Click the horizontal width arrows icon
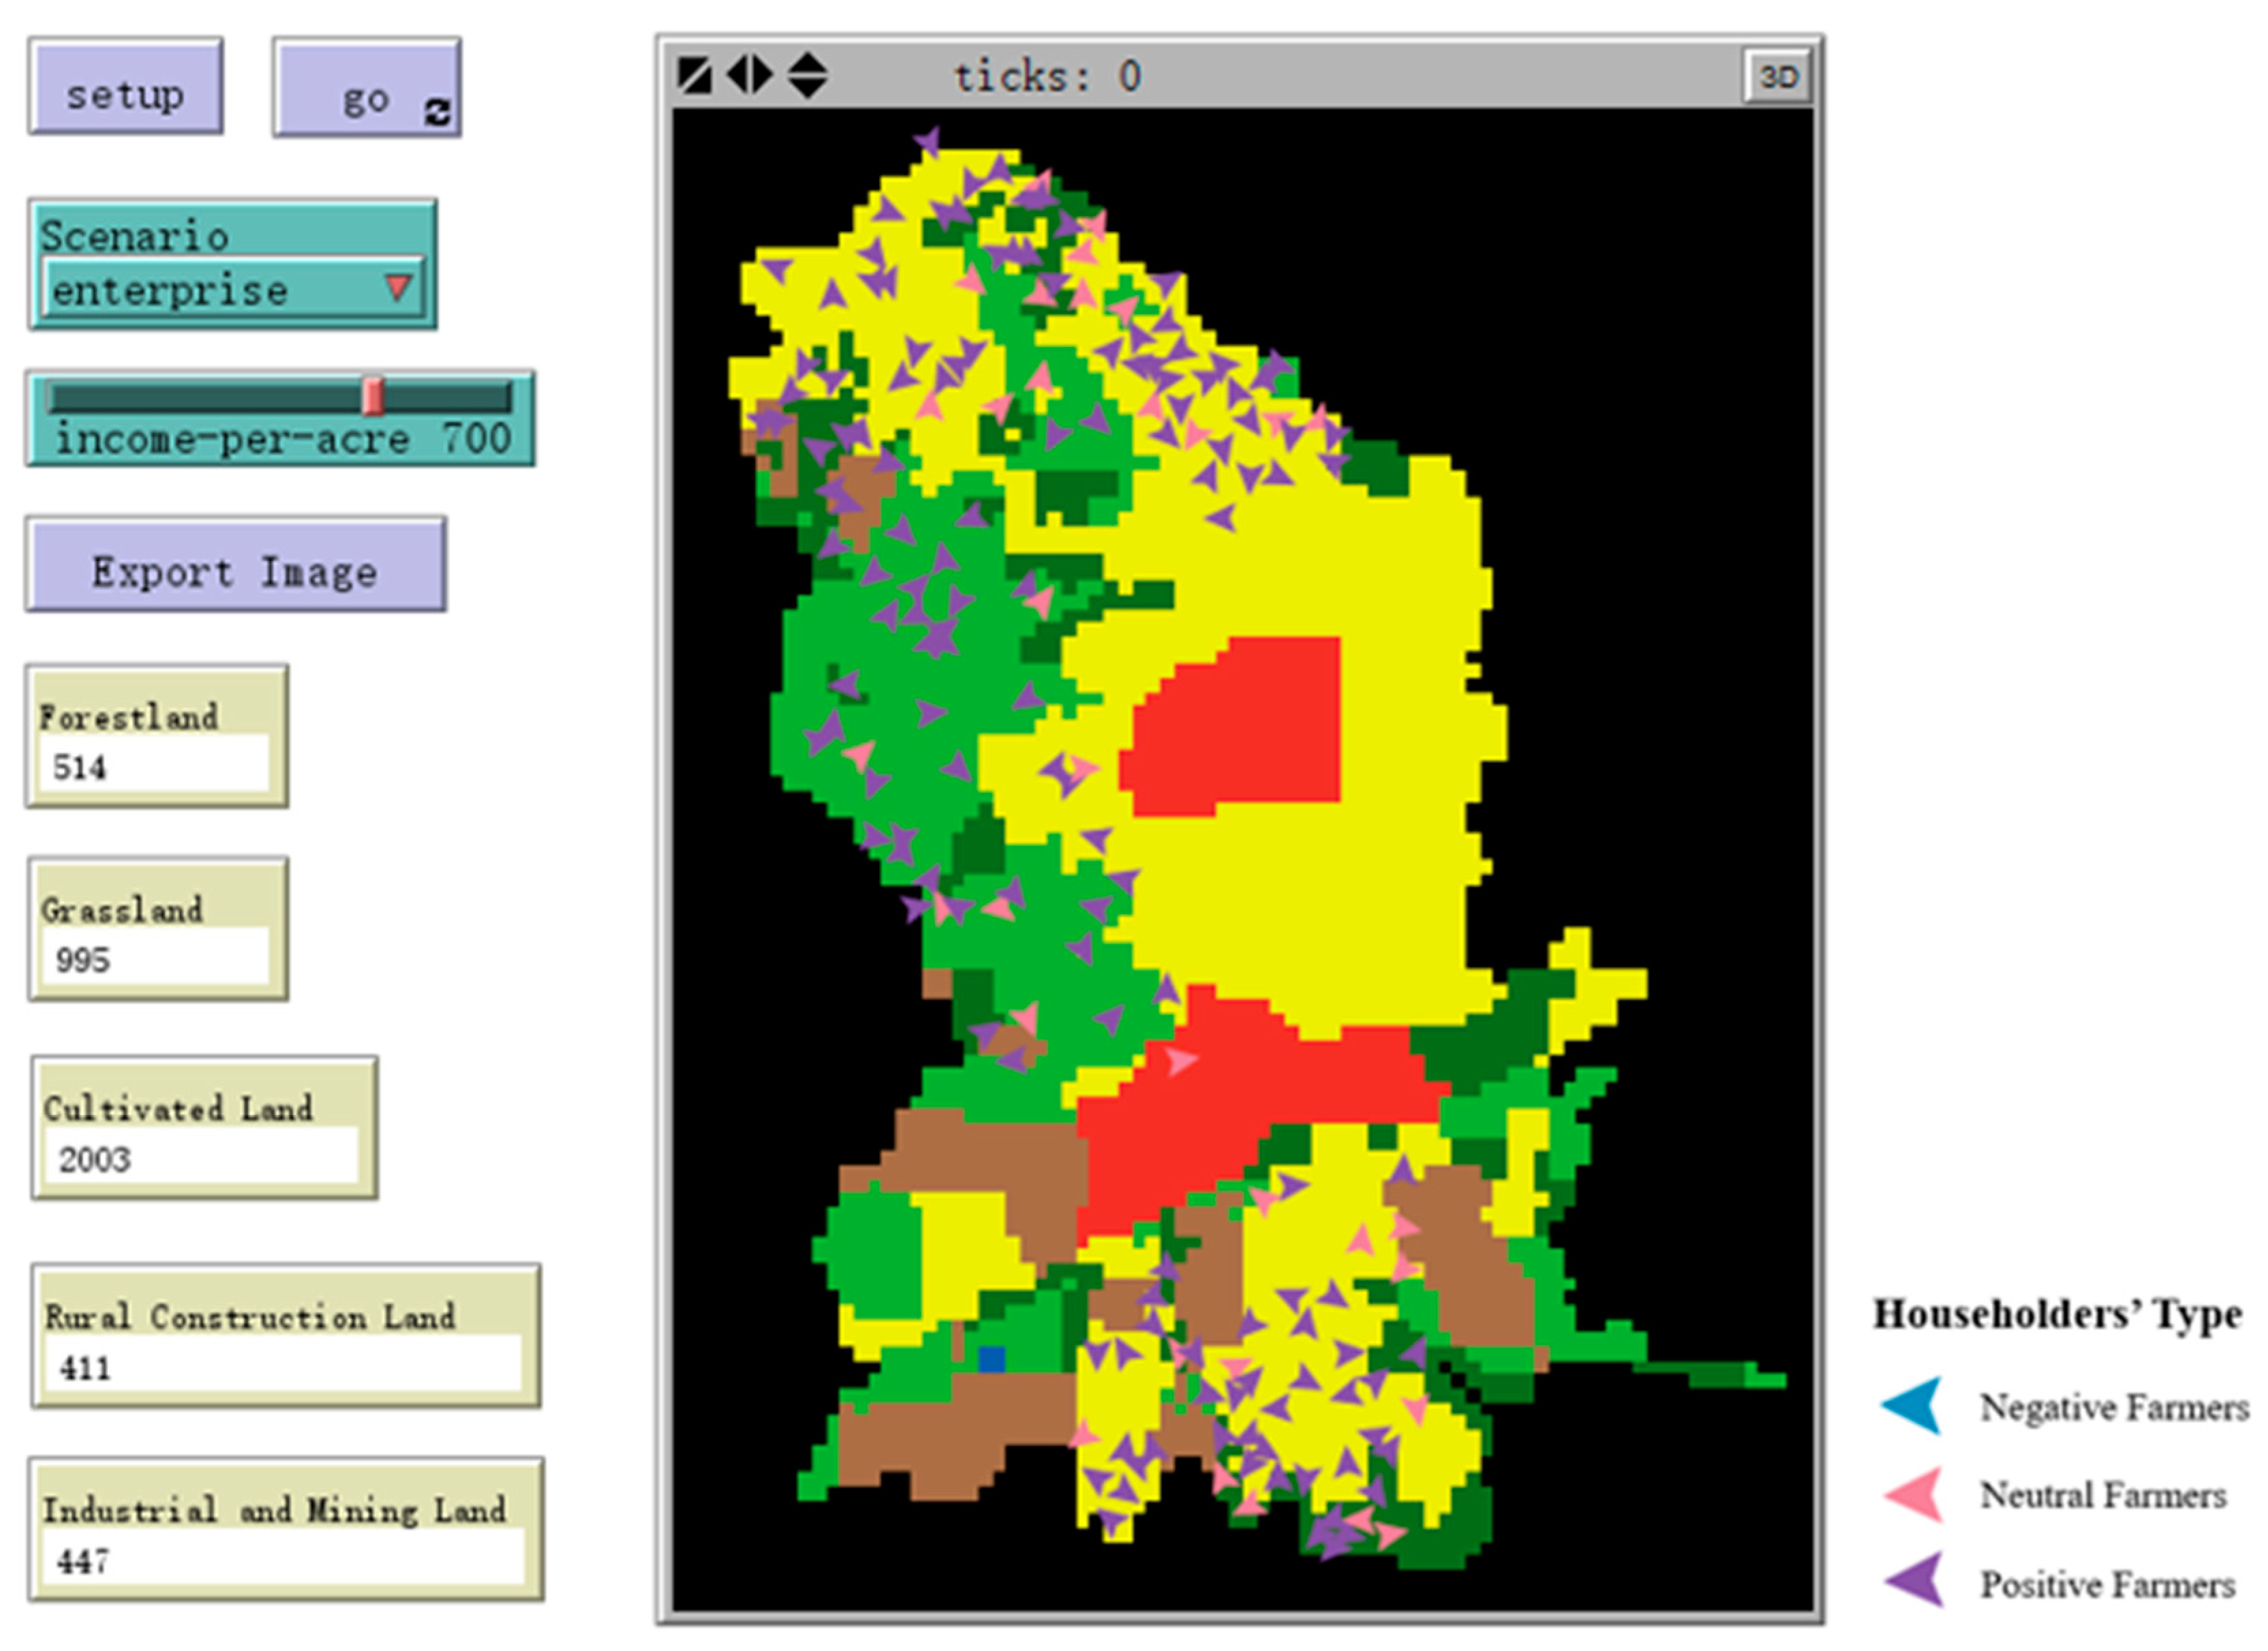This screenshot has height=1651, width=2268. 749,75
